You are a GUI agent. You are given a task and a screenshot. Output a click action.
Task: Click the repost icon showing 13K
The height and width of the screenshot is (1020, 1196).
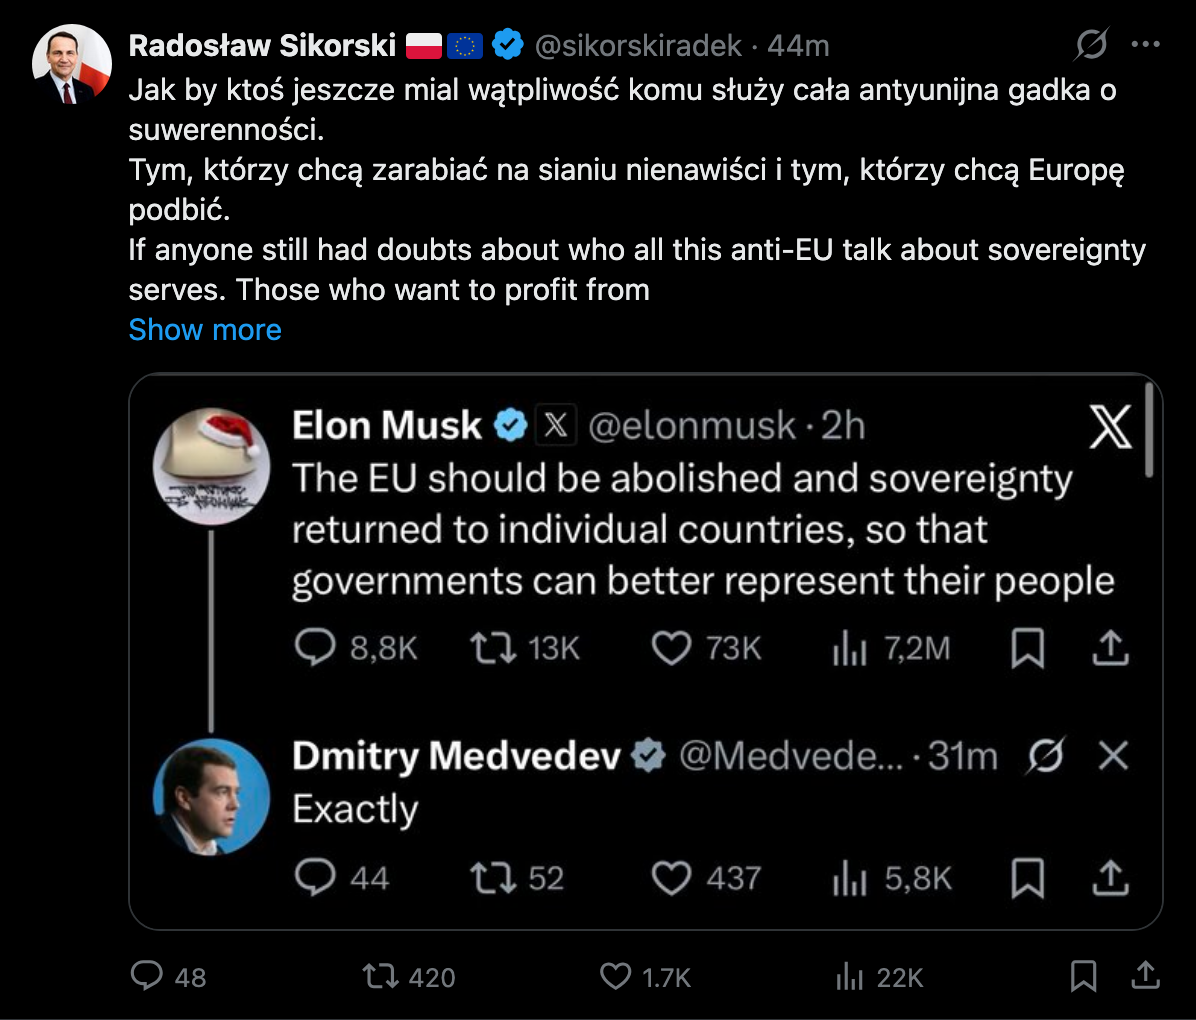tap(493, 649)
